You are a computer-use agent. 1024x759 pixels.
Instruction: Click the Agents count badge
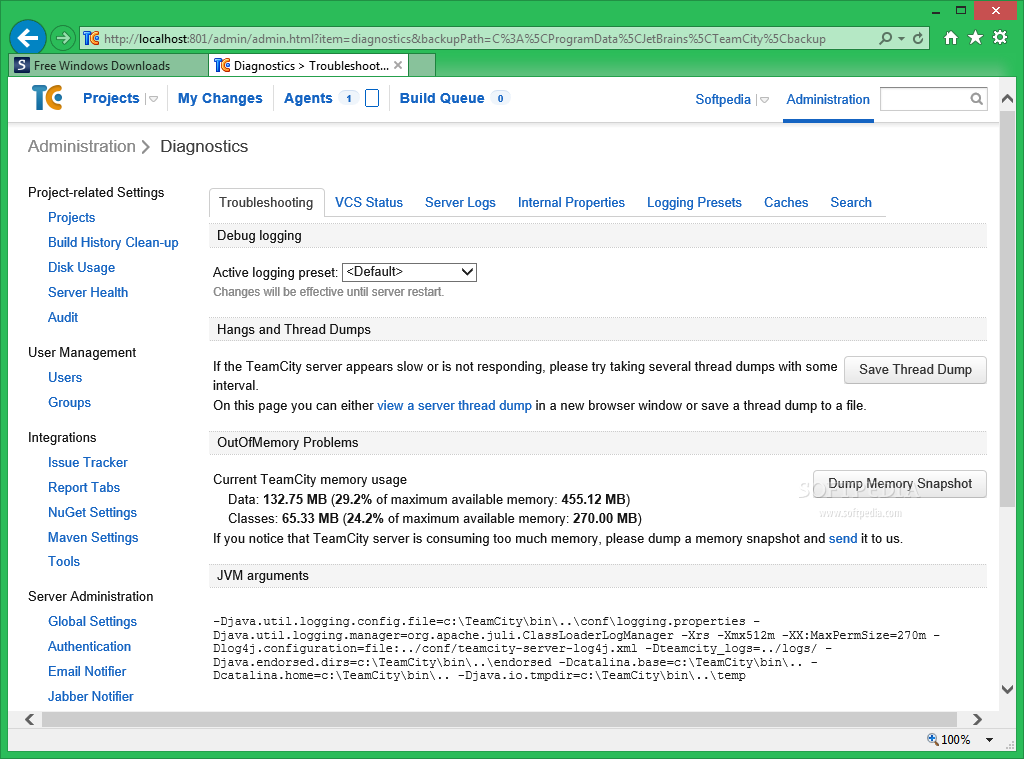(349, 98)
